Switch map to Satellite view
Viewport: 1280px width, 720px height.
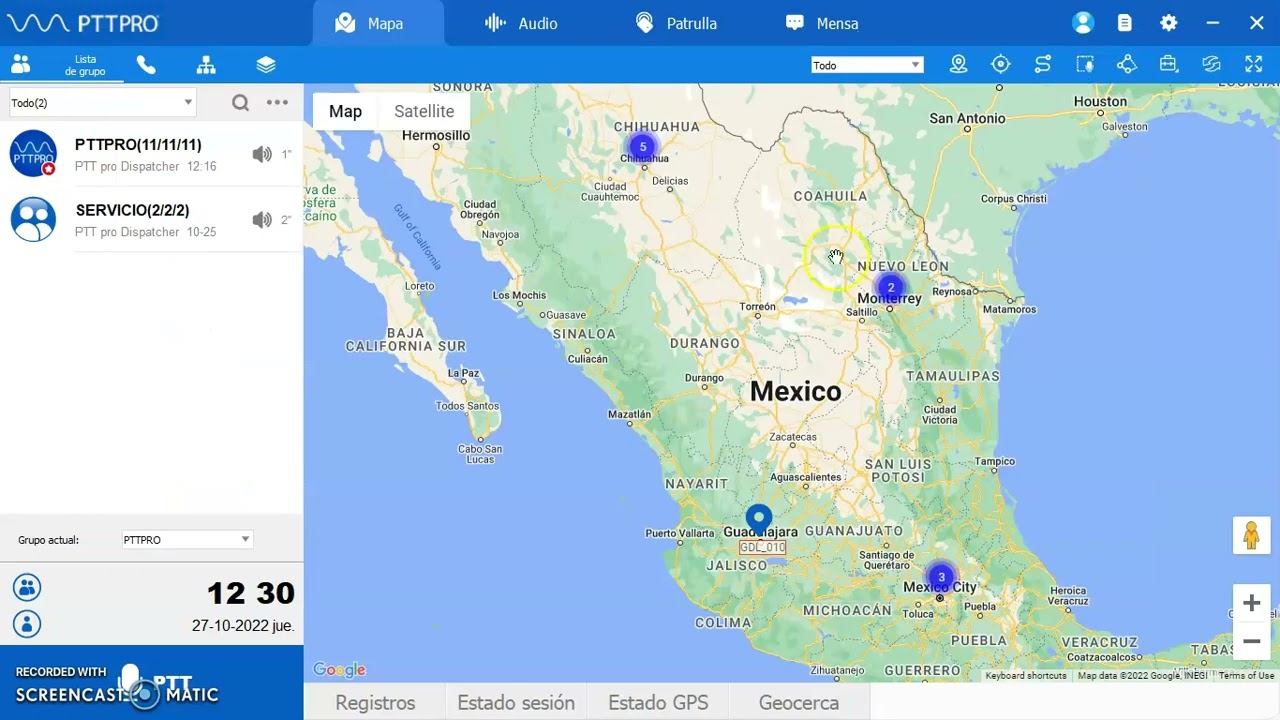pos(424,111)
